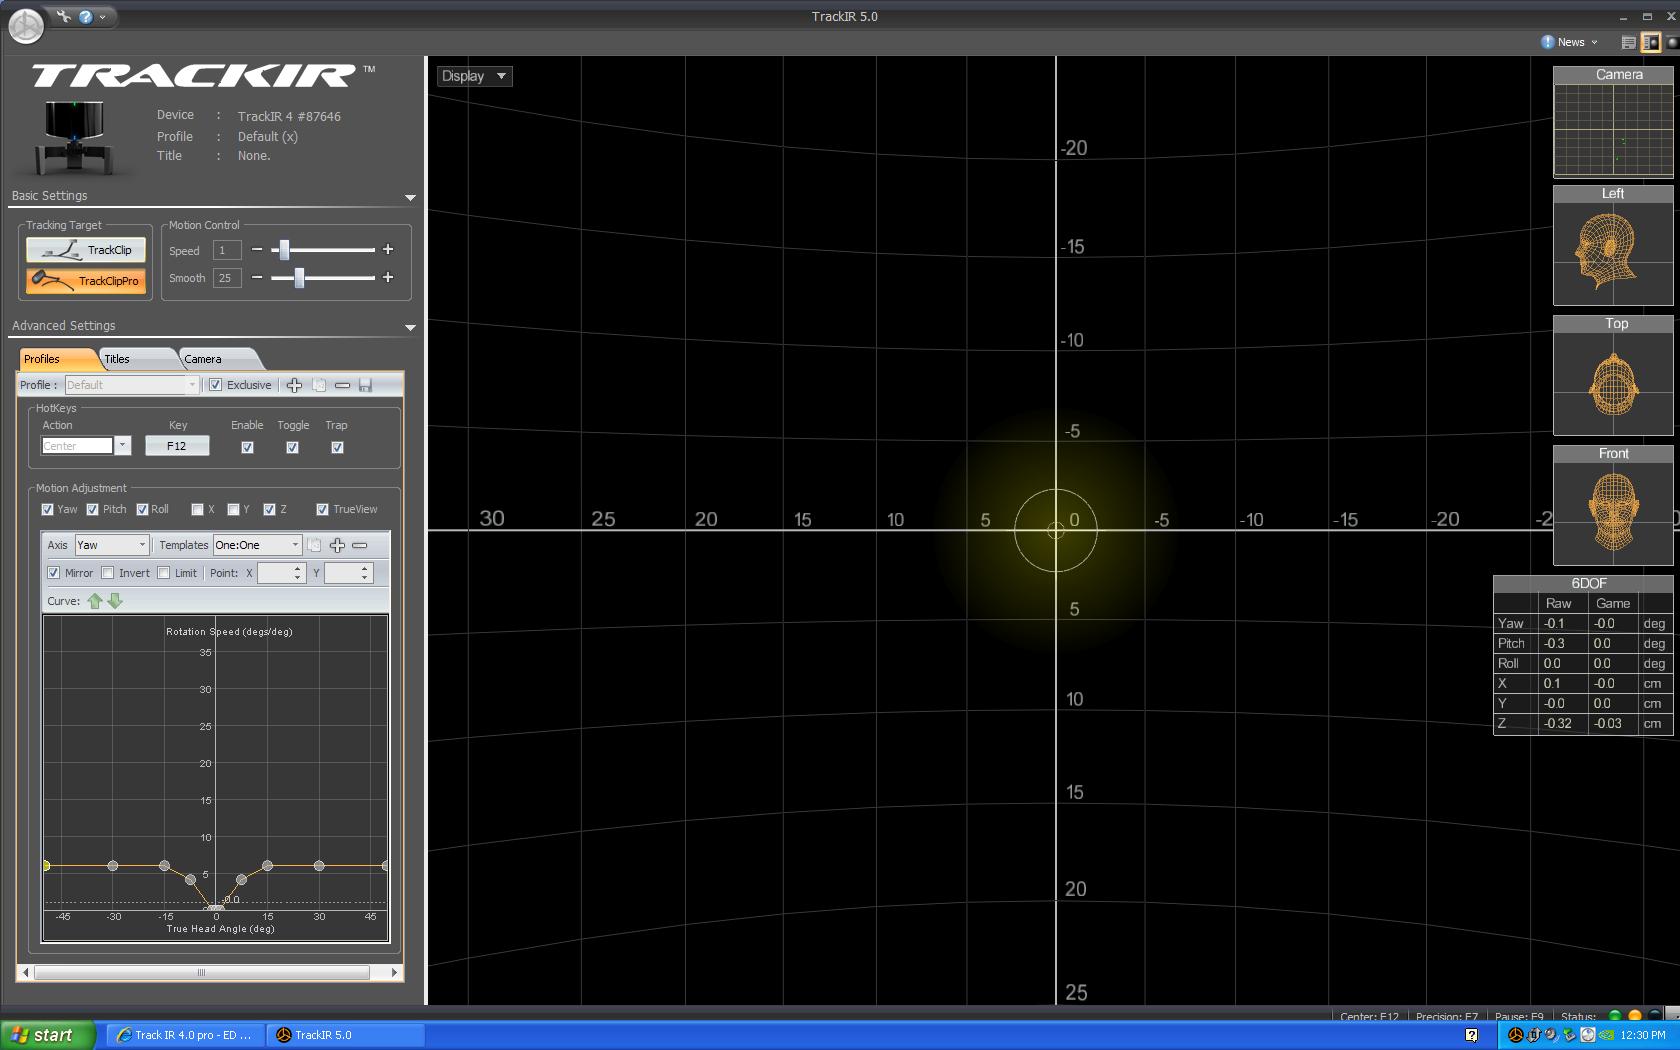Image resolution: width=1680 pixels, height=1050 pixels.
Task: Copy the curve template icon
Action: (314, 545)
